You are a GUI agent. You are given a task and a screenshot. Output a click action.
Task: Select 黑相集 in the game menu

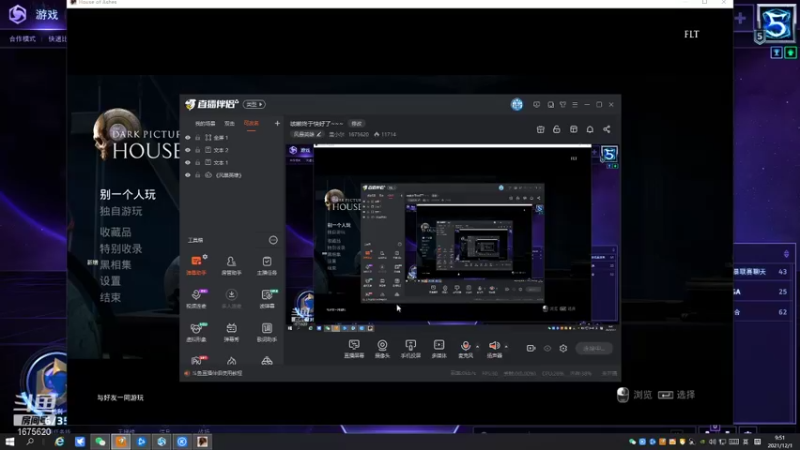pyautogui.click(x=115, y=265)
